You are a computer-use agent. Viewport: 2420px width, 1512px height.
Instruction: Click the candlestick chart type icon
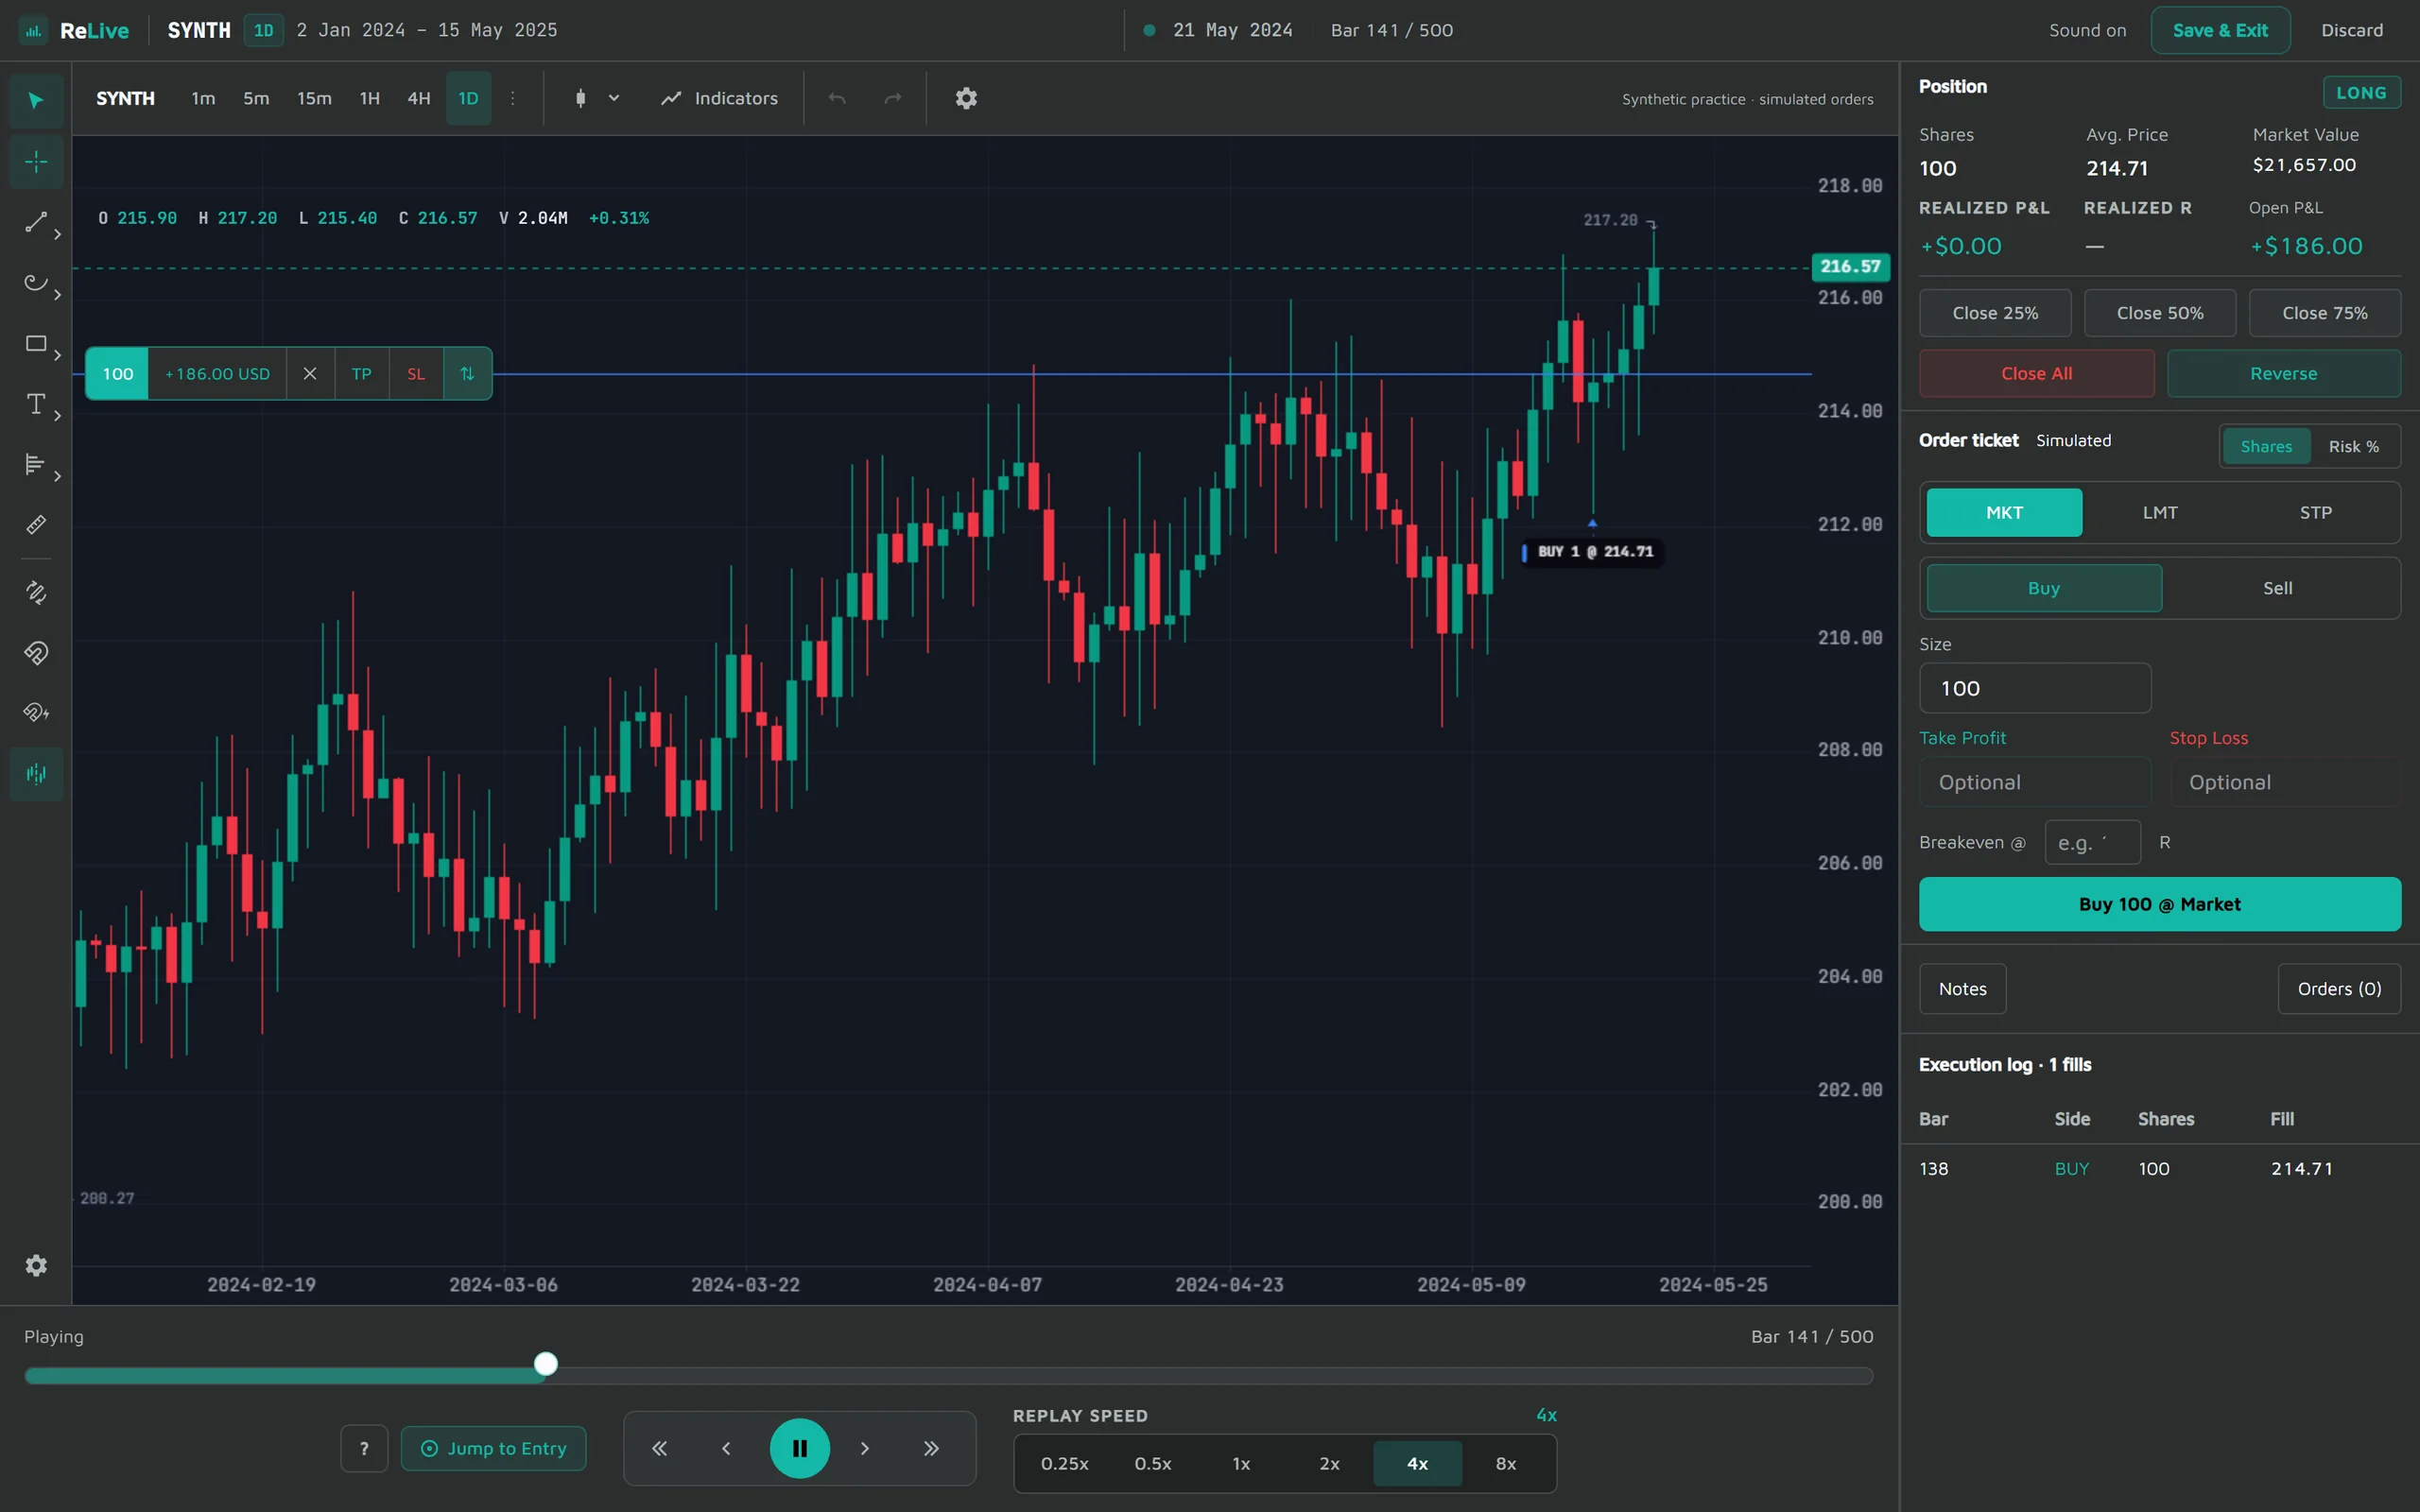(581, 98)
